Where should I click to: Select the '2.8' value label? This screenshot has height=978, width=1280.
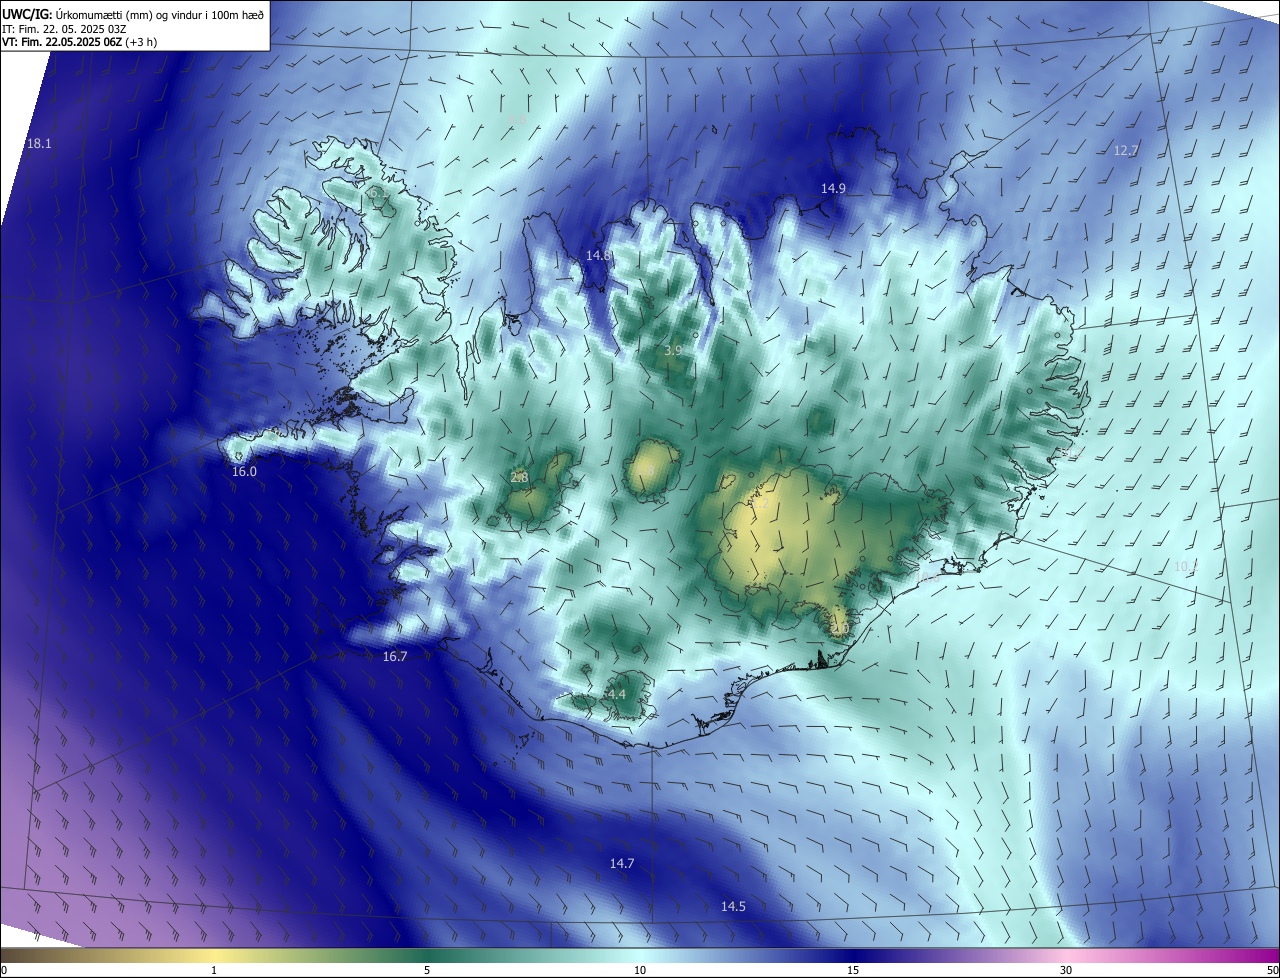(519, 478)
